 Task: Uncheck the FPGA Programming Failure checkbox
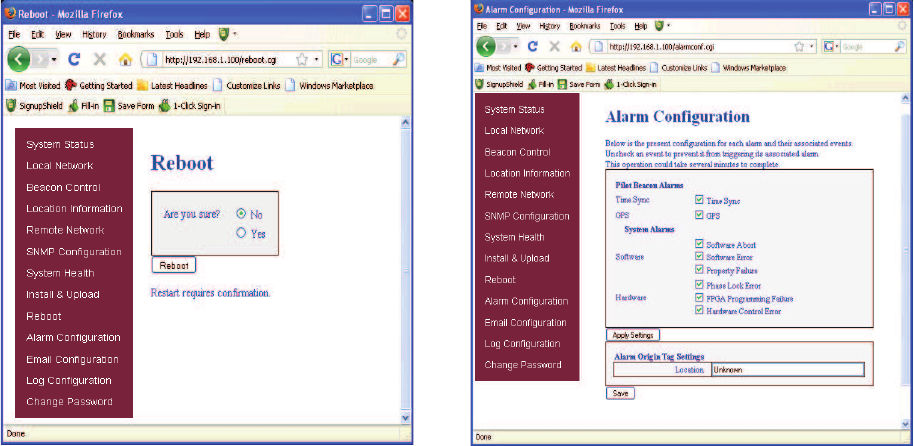click(x=699, y=297)
